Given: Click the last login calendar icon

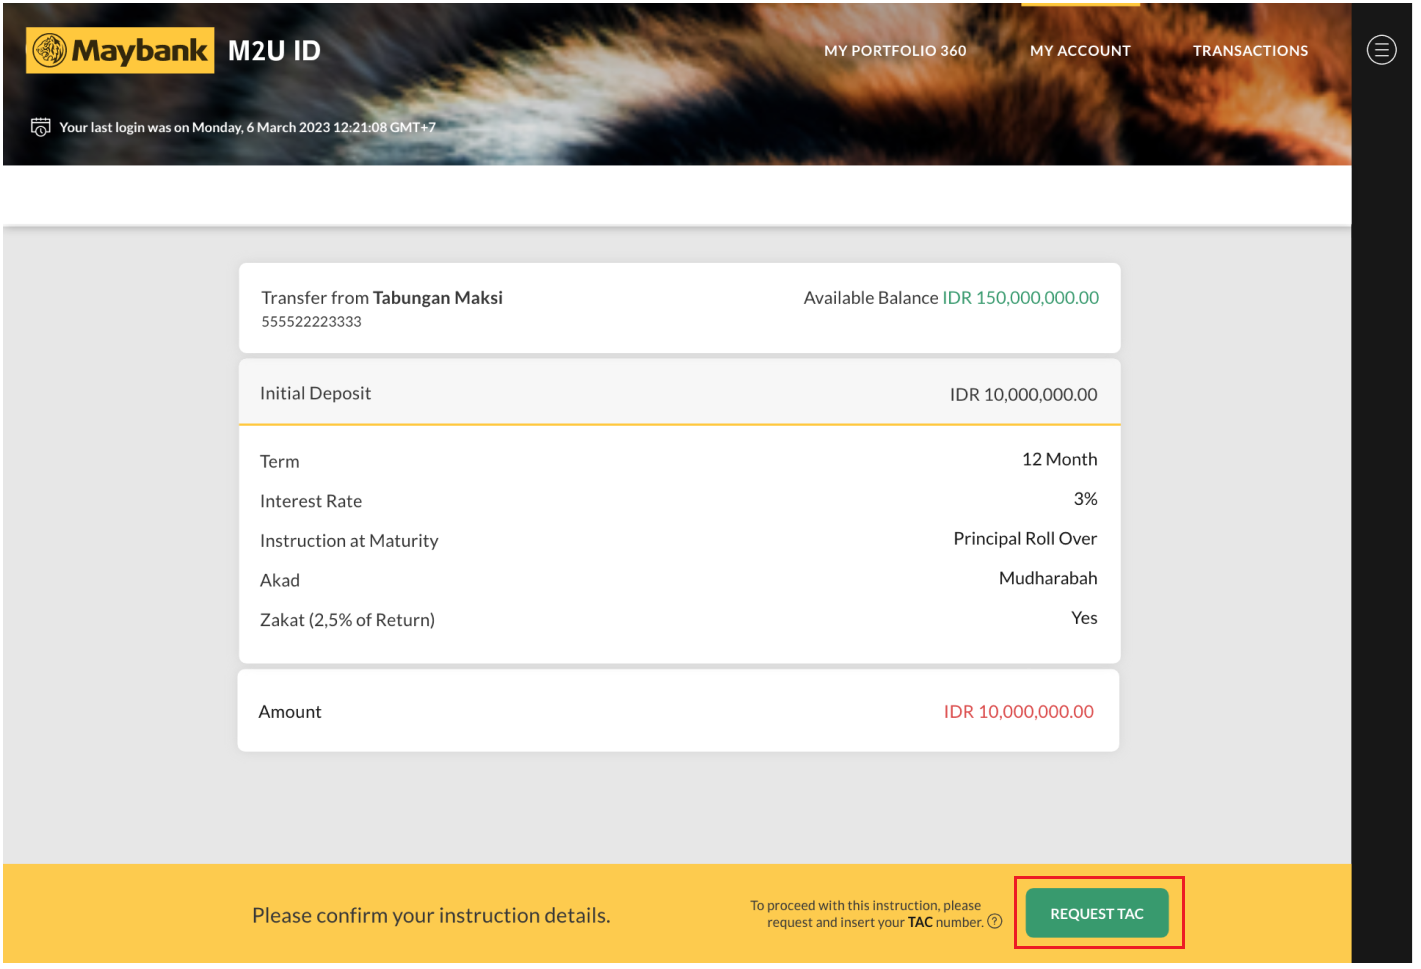Looking at the screenshot, I should coord(41,127).
